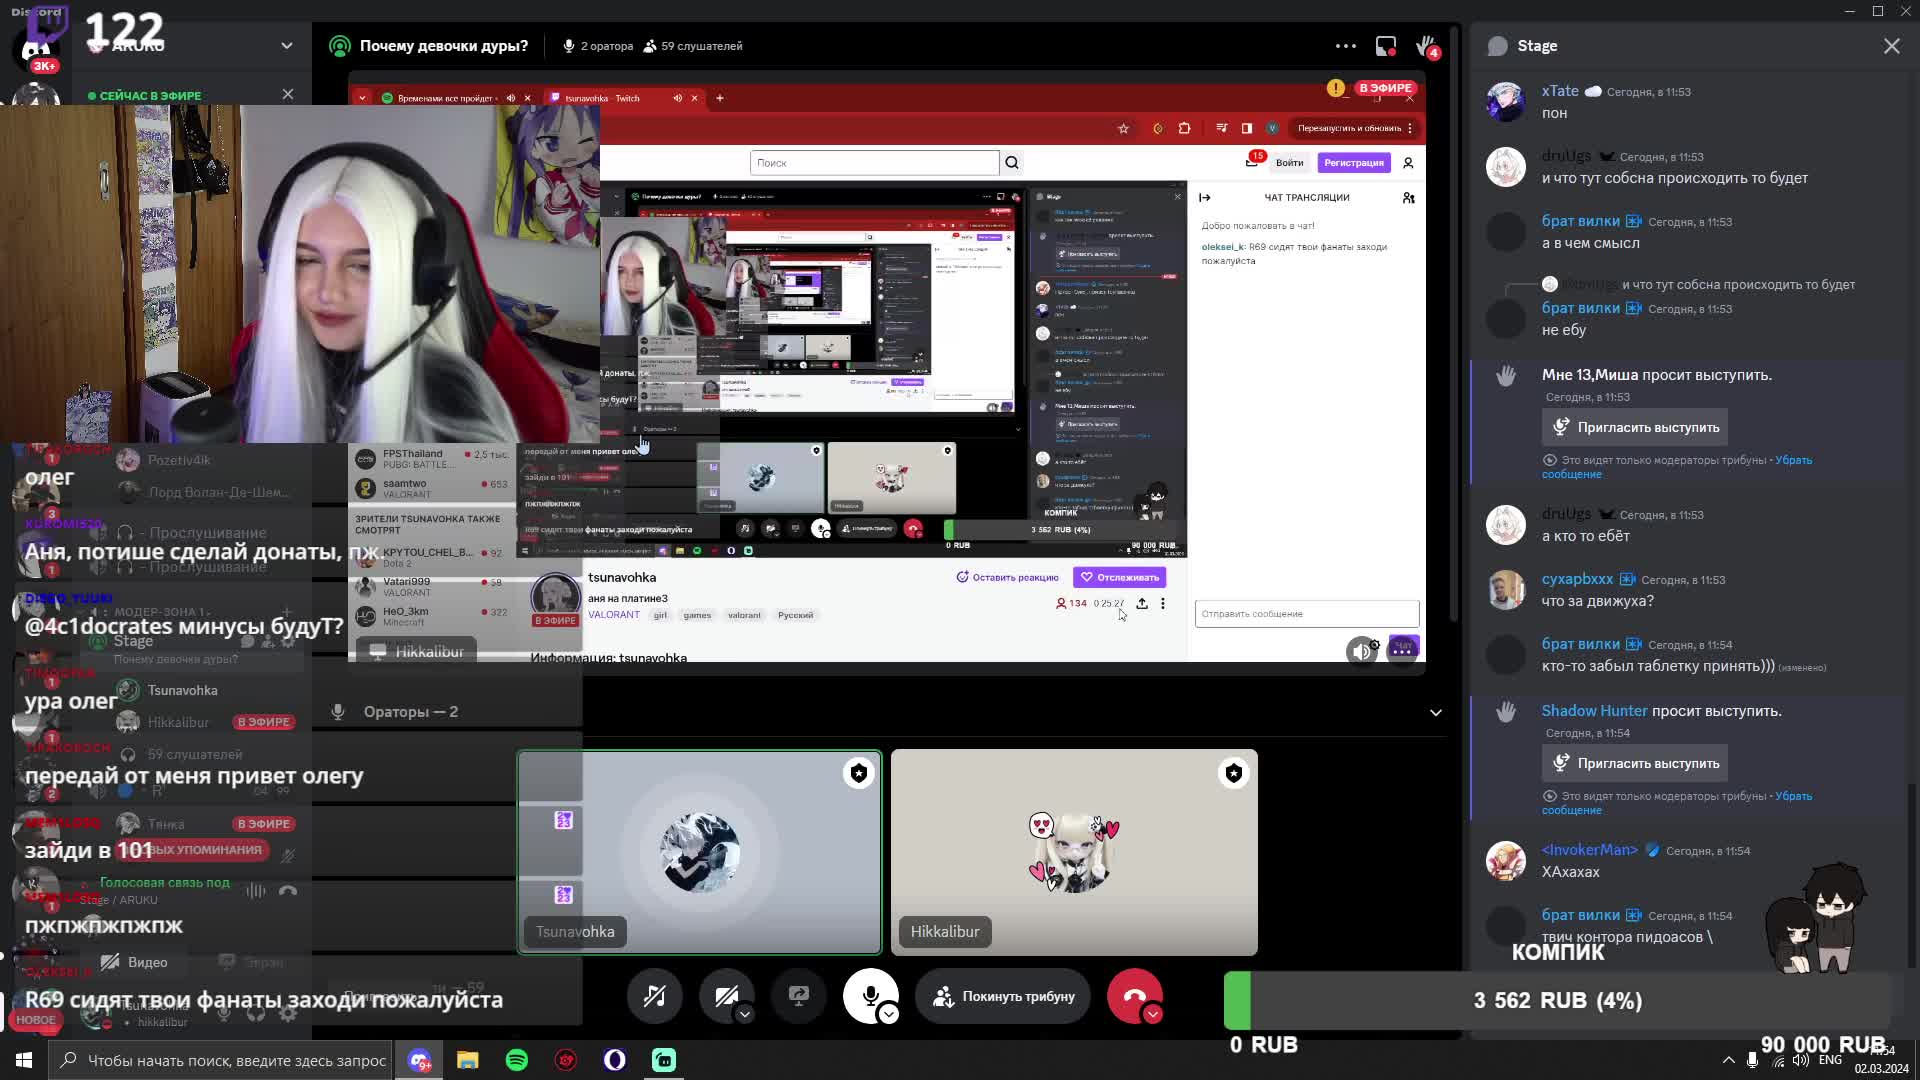This screenshot has width=1920, height=1080.
Task: Open Twitch stream three-dot more menu
Action: (x=1162, y=603)
